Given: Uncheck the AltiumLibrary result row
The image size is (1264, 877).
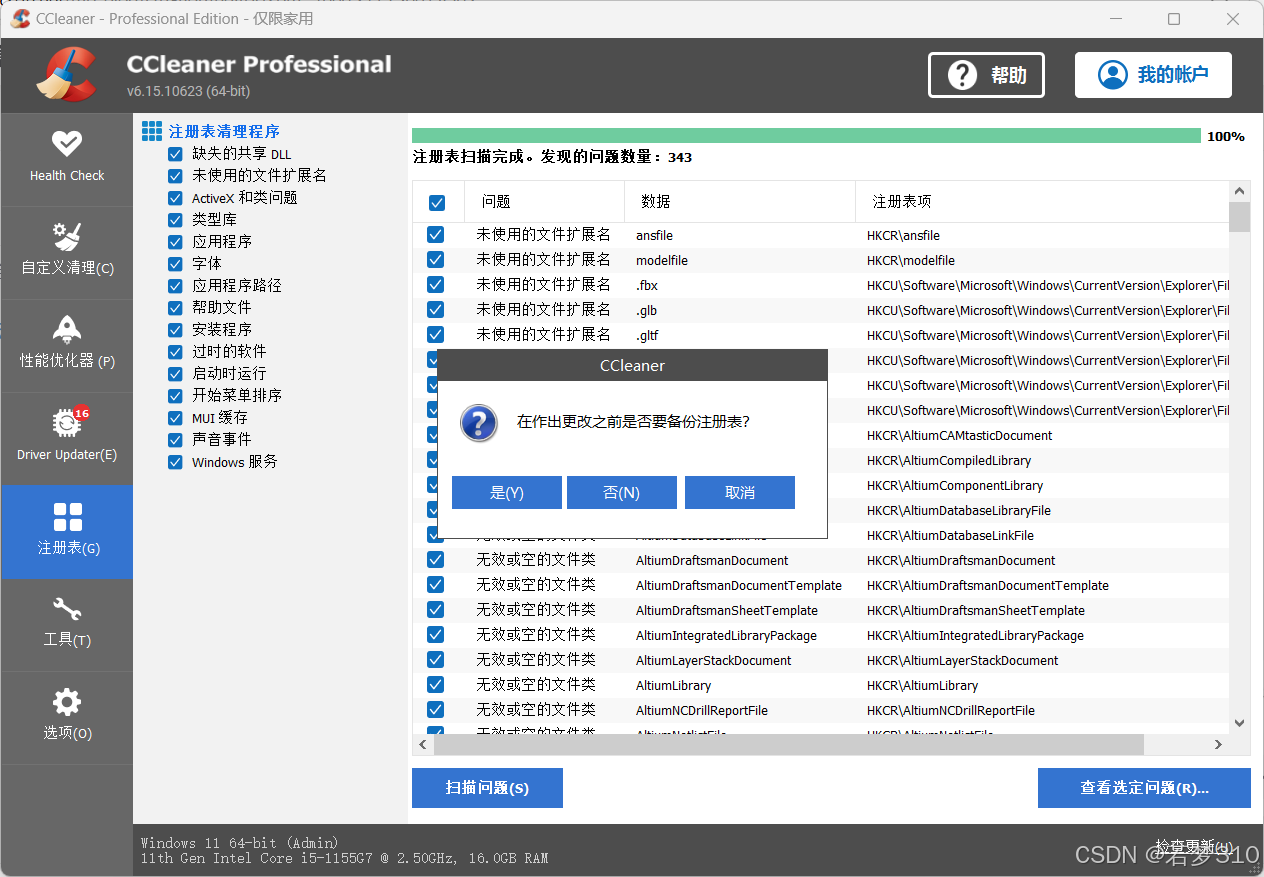Looking at the screenshot, I should click(x=435, y=685).
